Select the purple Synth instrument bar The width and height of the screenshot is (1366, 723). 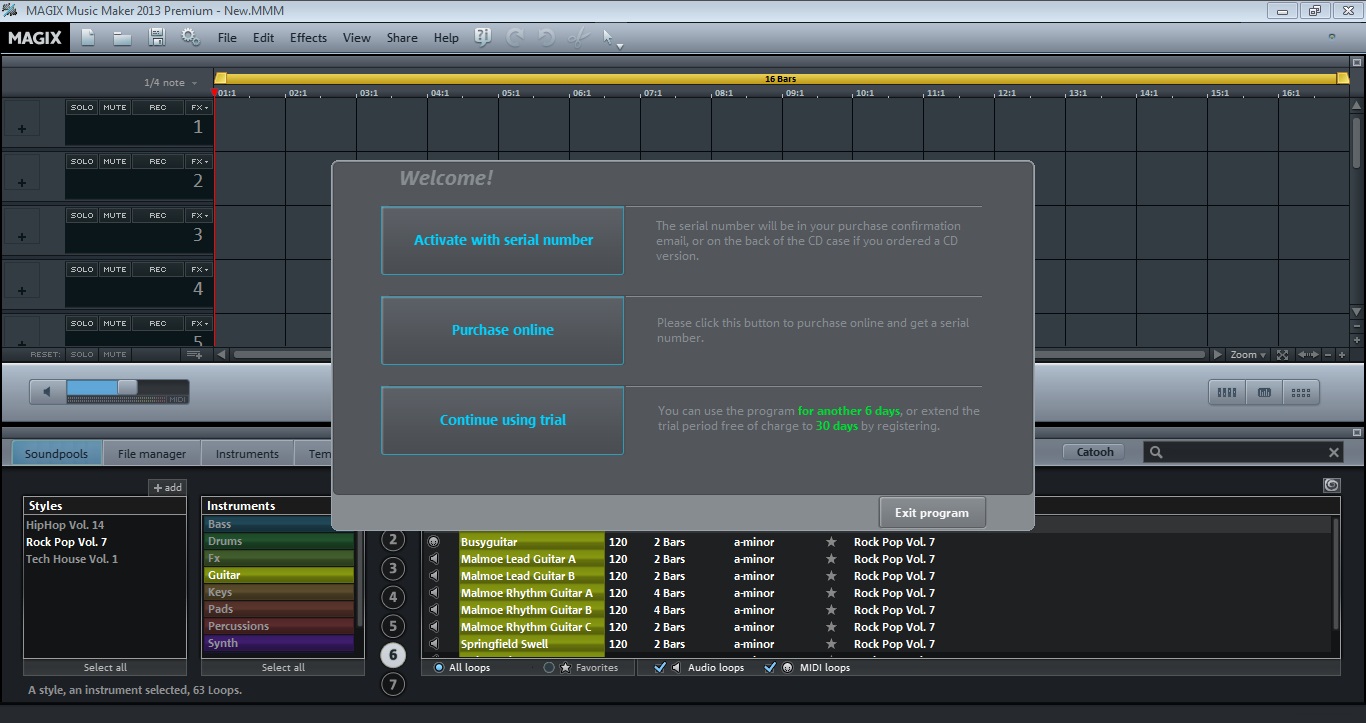[x=280, y=643]
